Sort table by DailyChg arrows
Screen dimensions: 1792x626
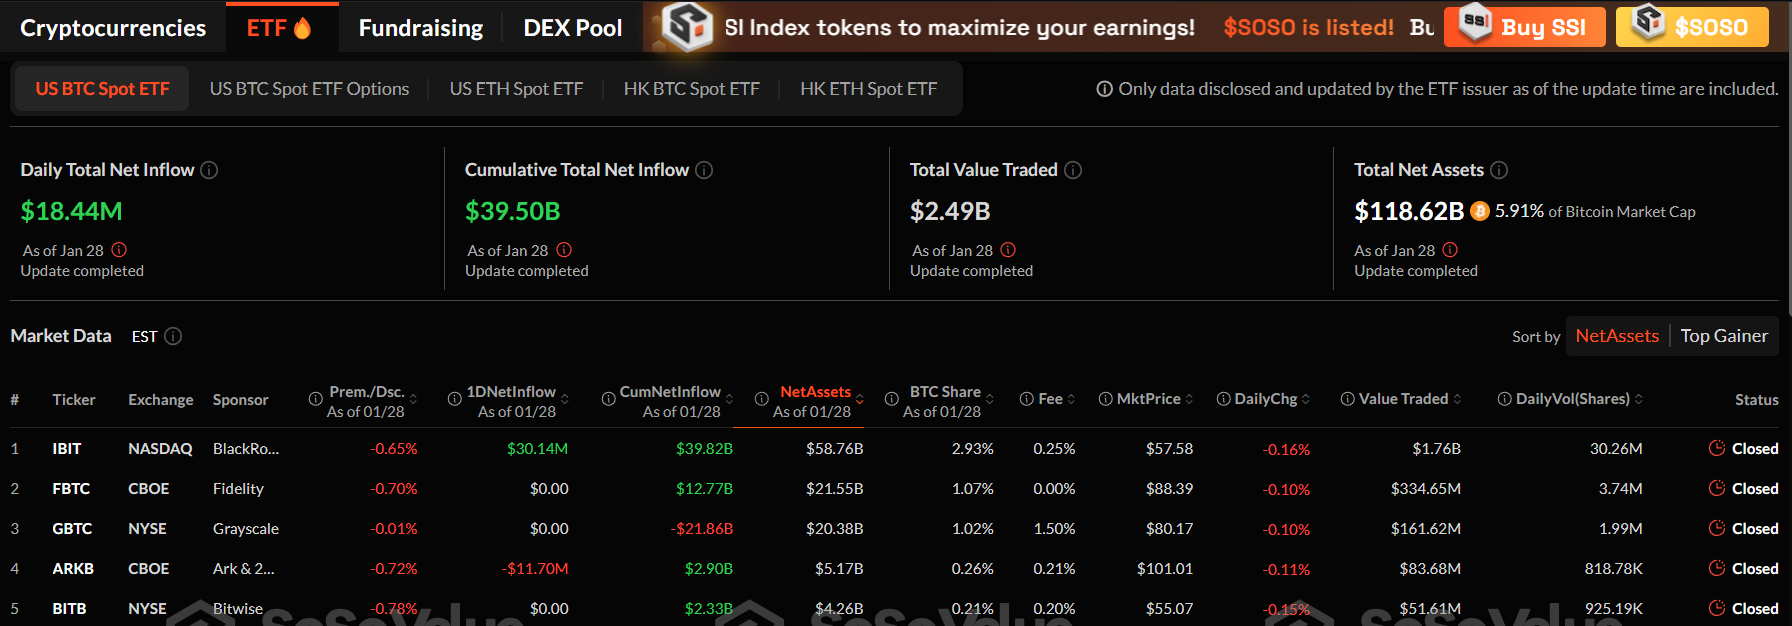pyautogui.click(x=1306, y=399)
